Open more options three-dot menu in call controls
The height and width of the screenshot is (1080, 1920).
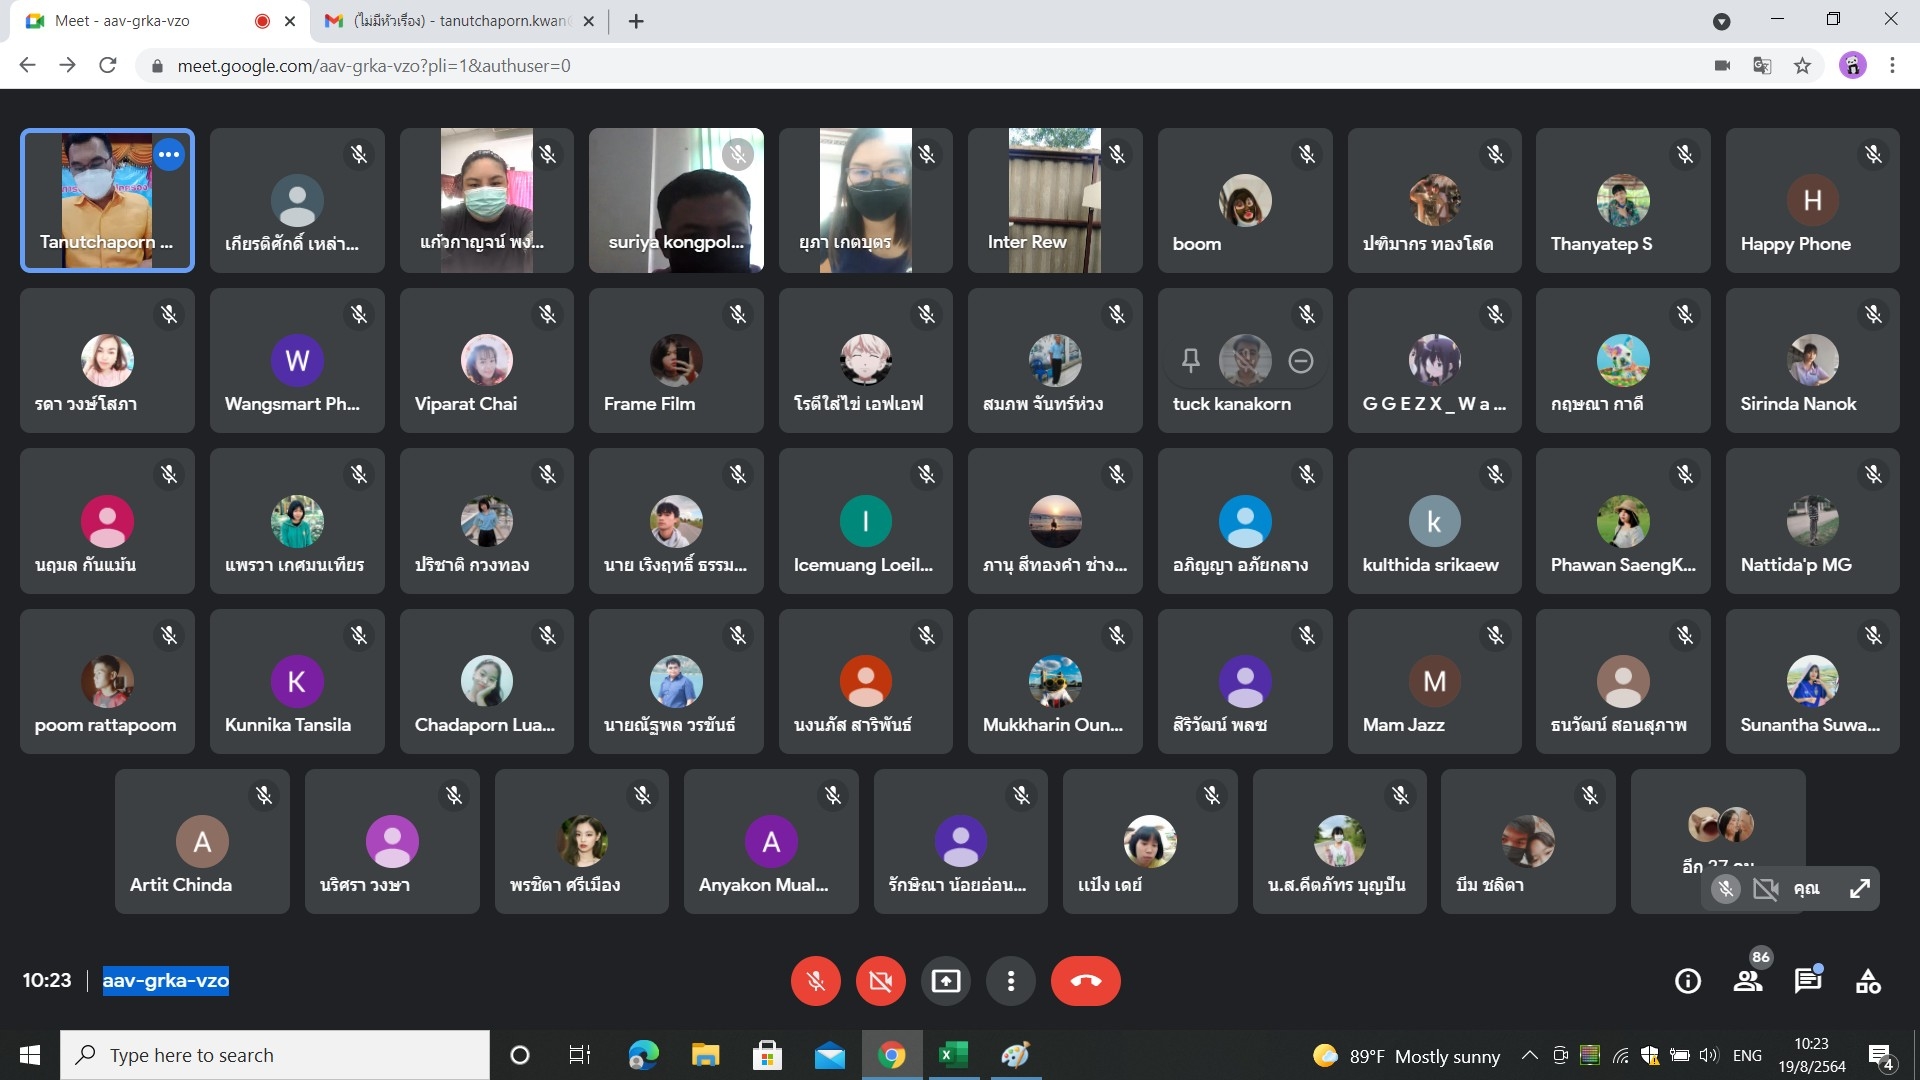(x=1011, y=981)
